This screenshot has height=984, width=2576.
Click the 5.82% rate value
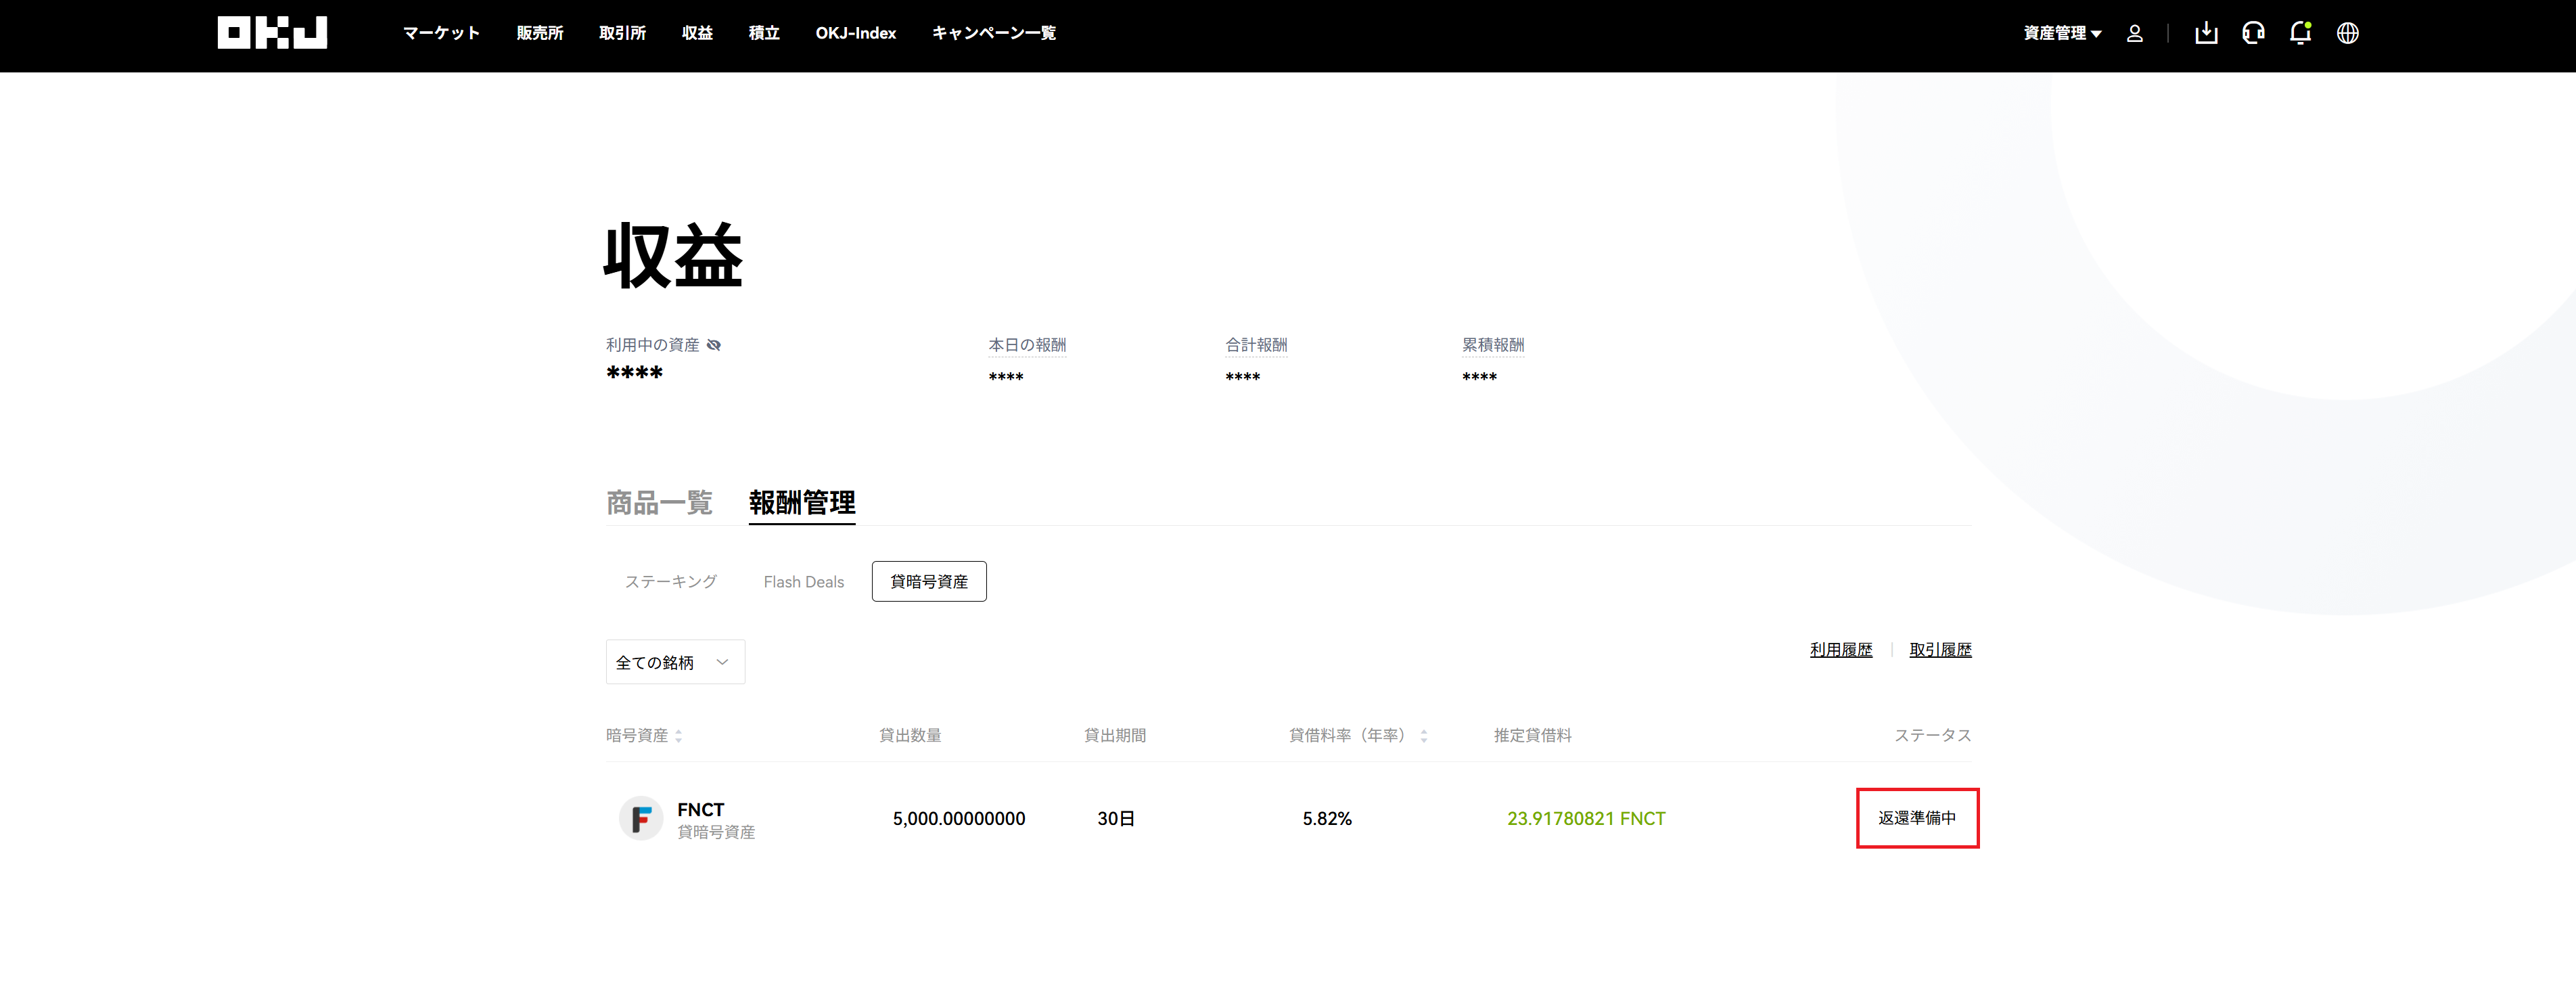point(1327,819)
